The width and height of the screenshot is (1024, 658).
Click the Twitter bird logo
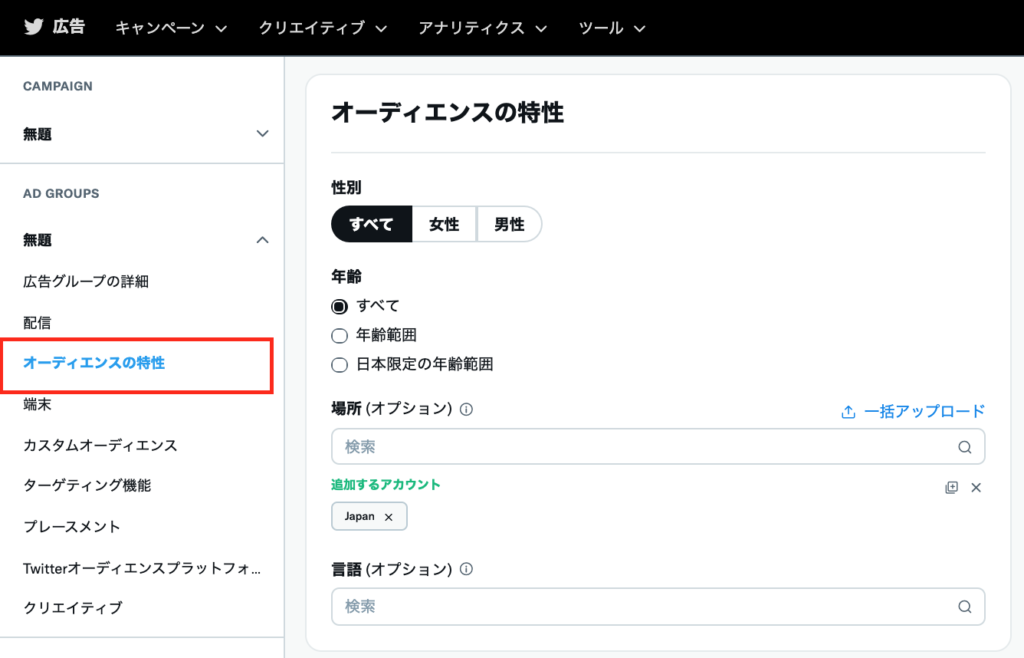pos(34,27)
